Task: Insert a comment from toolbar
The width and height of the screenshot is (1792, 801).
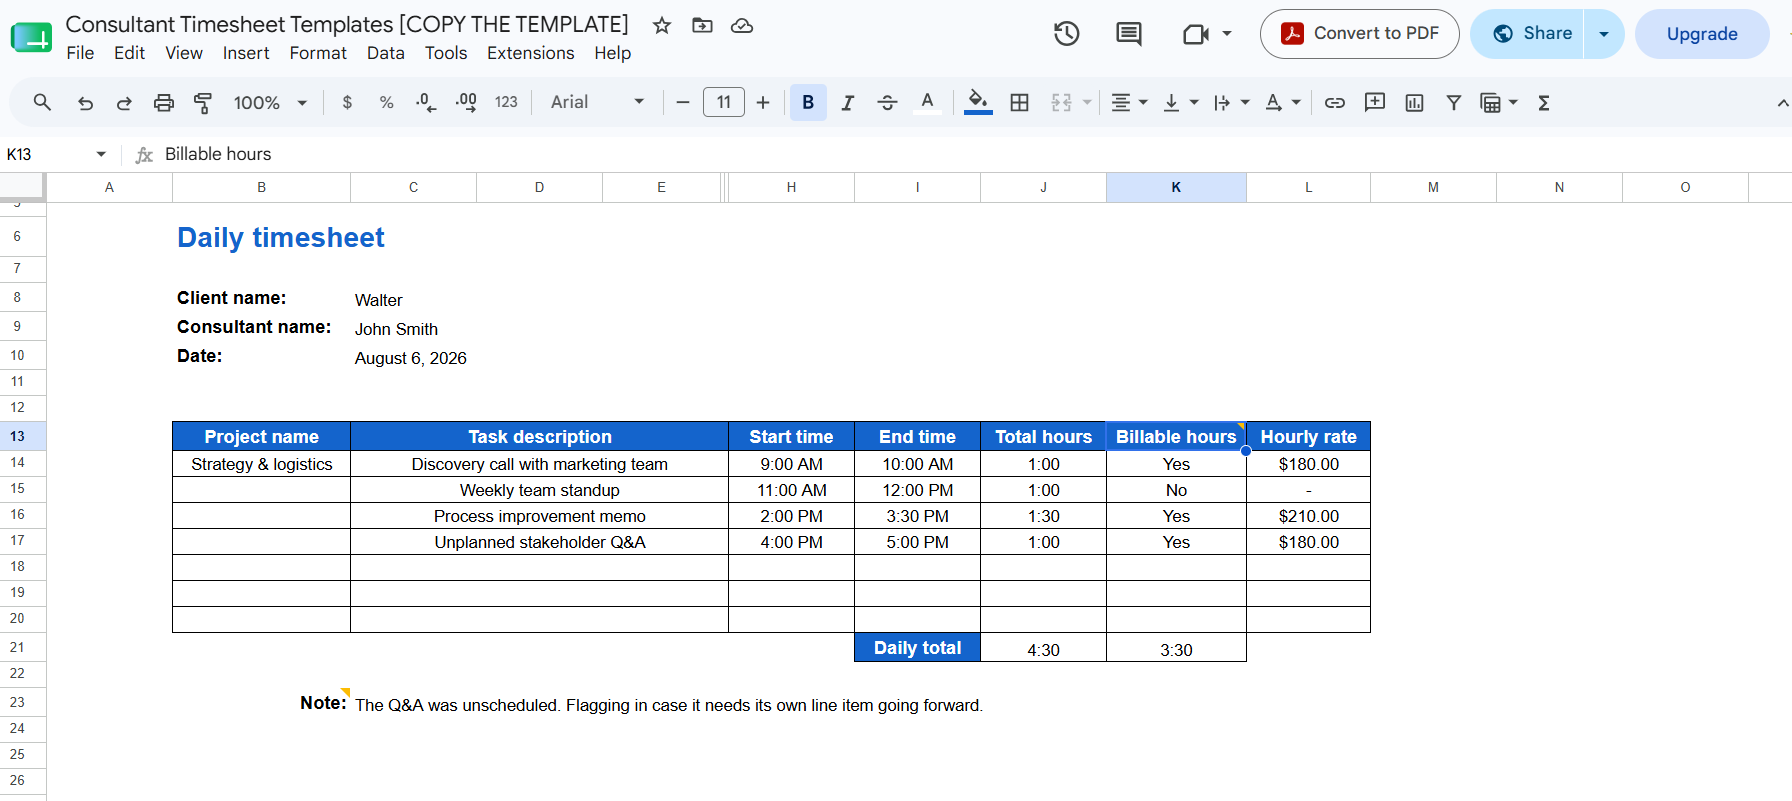Action: (1375, 102)
